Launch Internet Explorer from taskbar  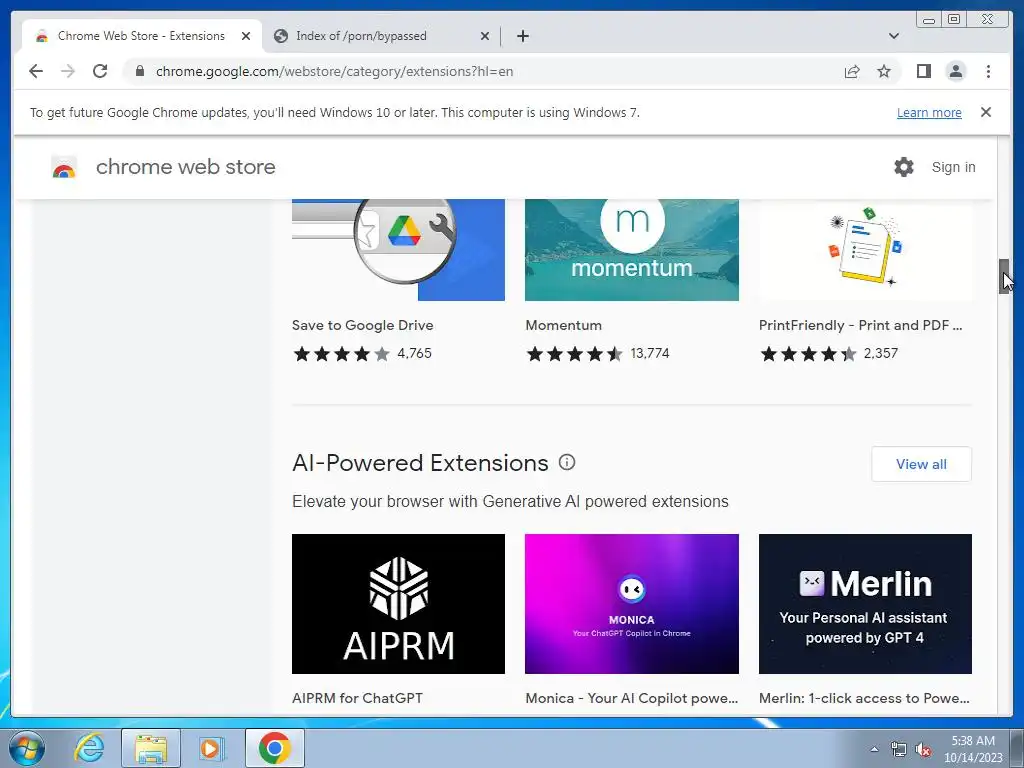[x=89, y=748]
